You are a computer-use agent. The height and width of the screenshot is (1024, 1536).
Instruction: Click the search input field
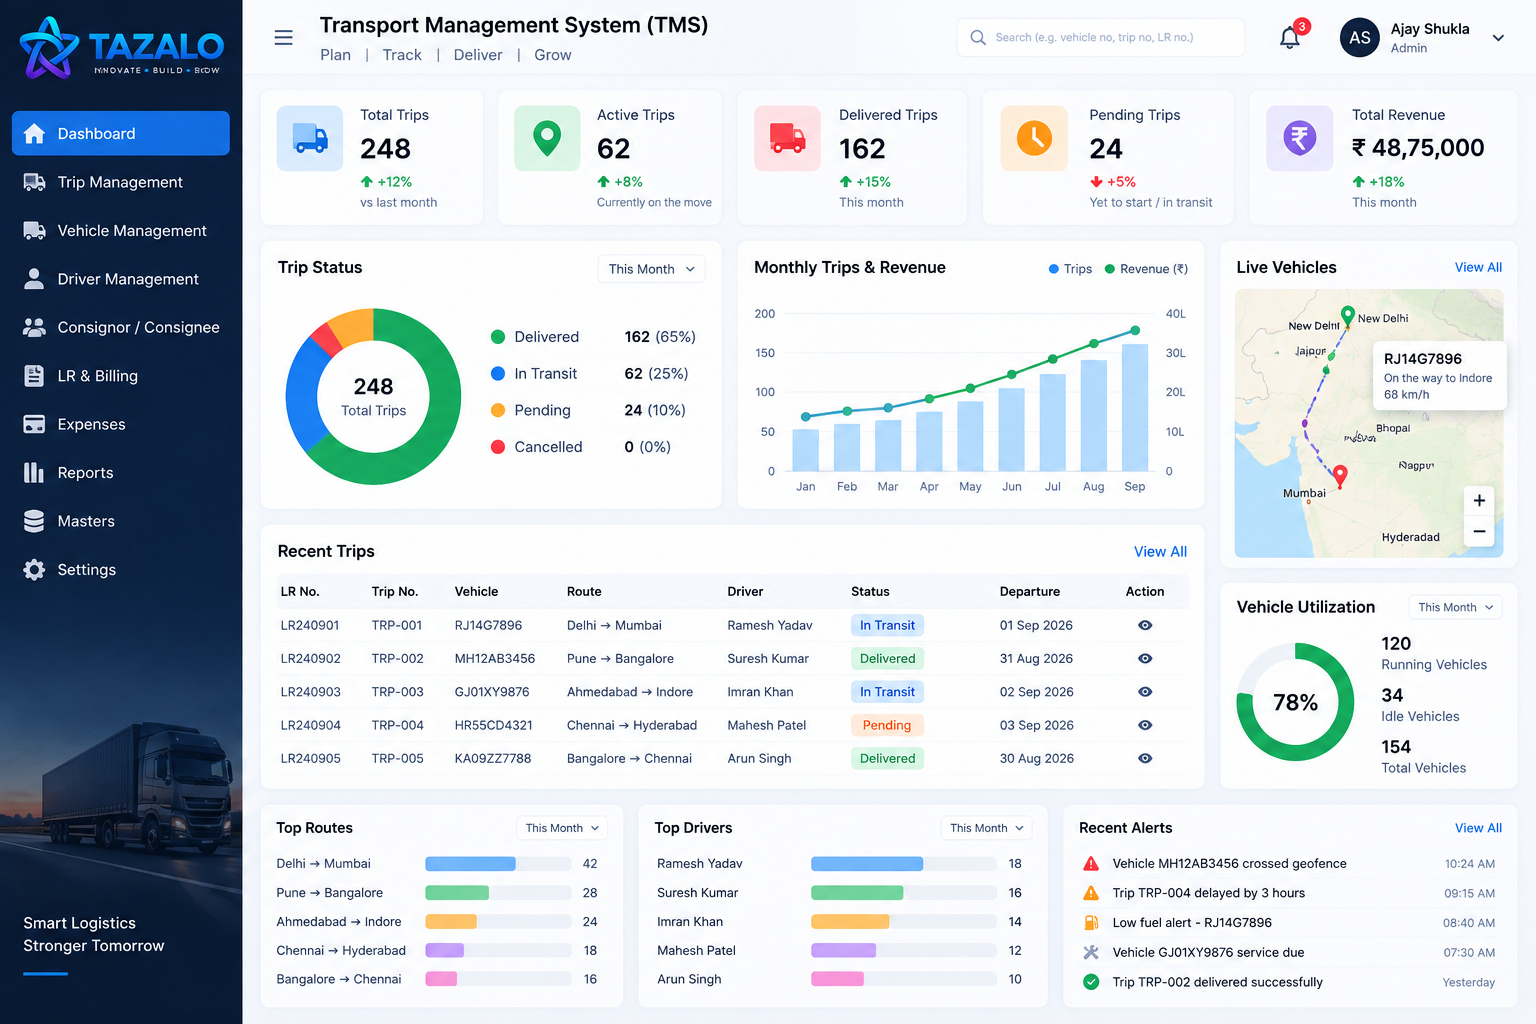[1101, 38]
